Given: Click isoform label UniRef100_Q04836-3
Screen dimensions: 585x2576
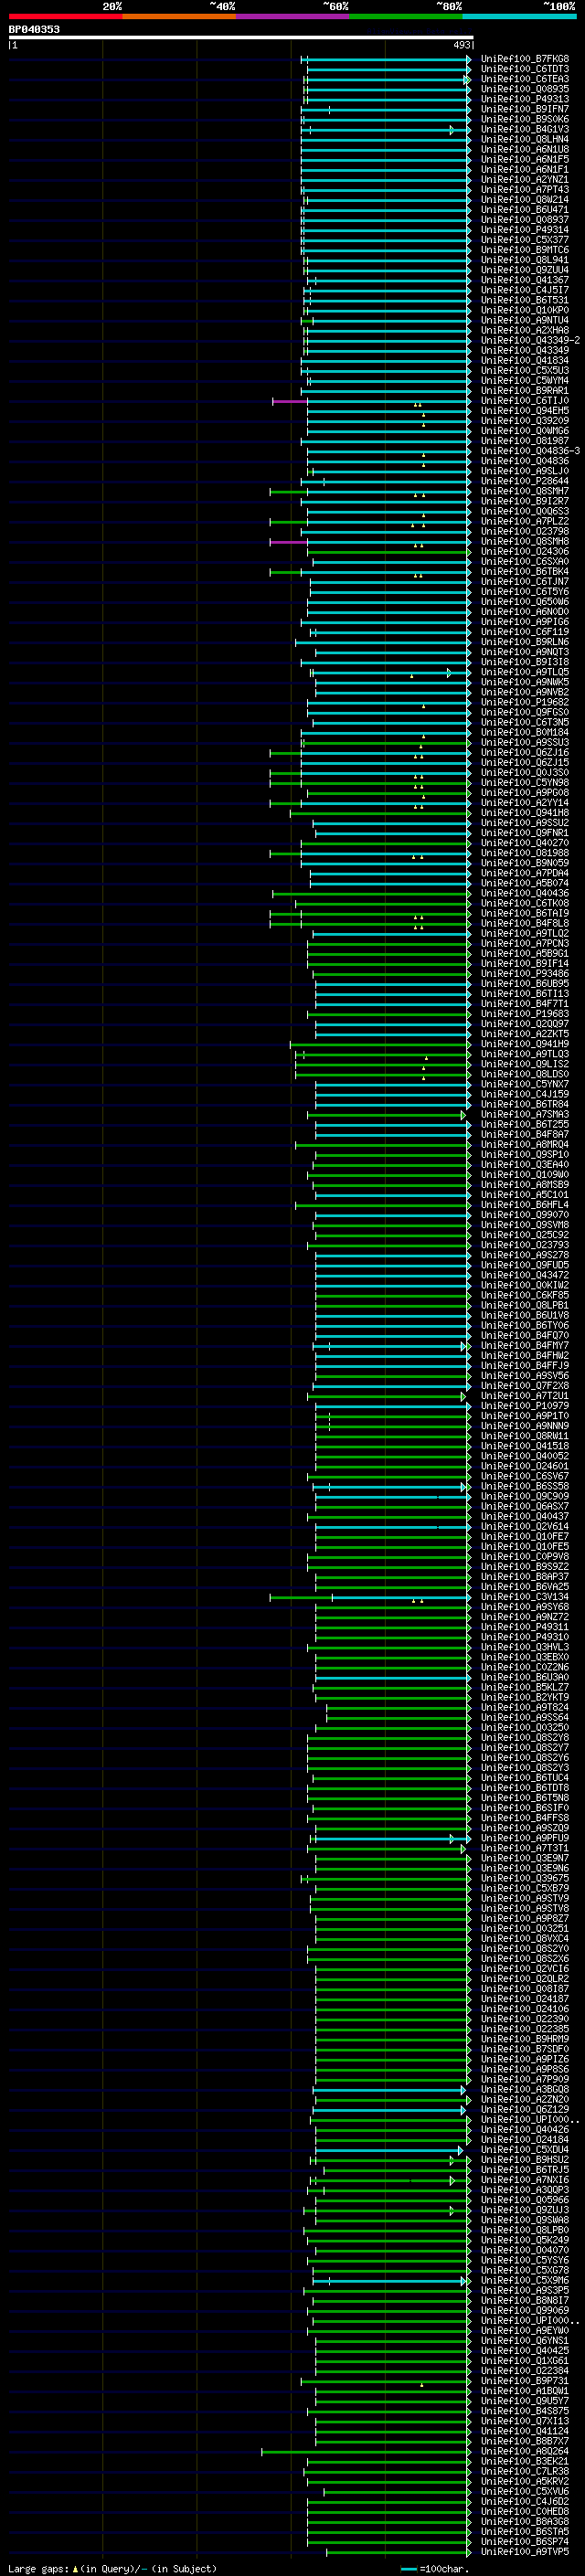Looking at the screenshot, I should [530, 451].
